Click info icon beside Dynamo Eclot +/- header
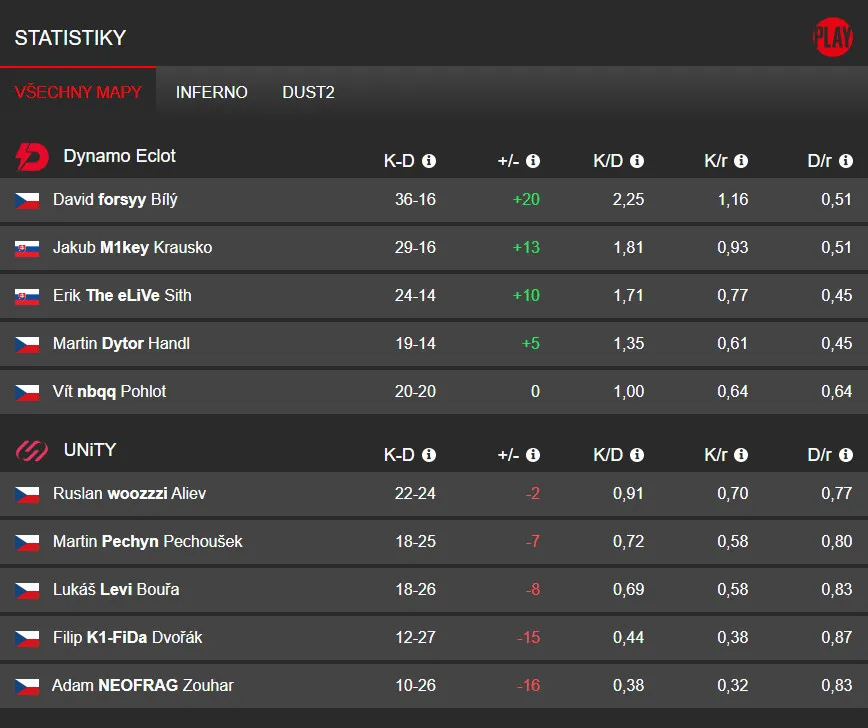Viewport: 868px width, 728px height. pos(533,161)
